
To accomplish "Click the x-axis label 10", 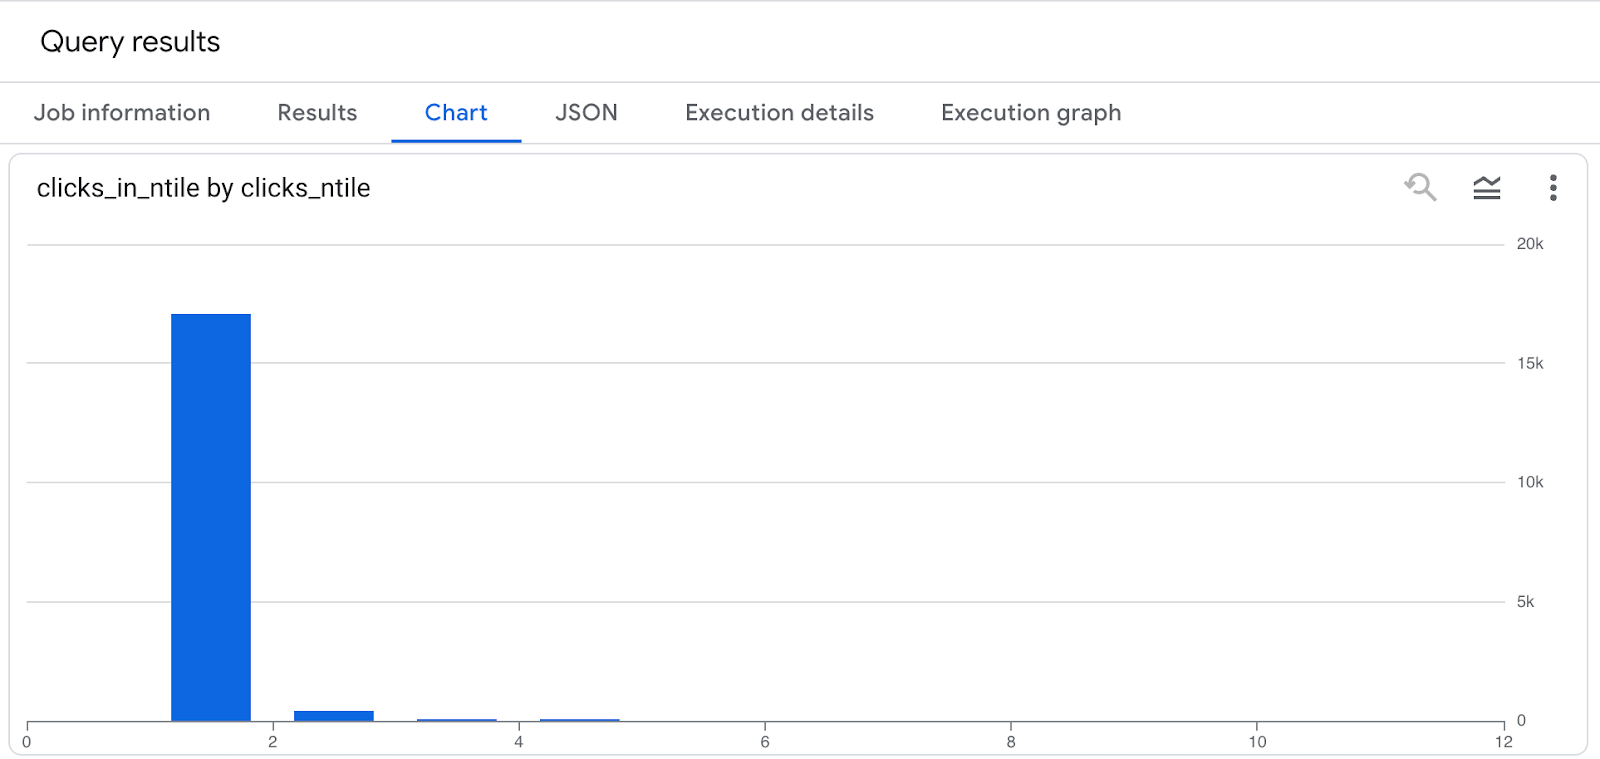I will [x=1257, y=742].
